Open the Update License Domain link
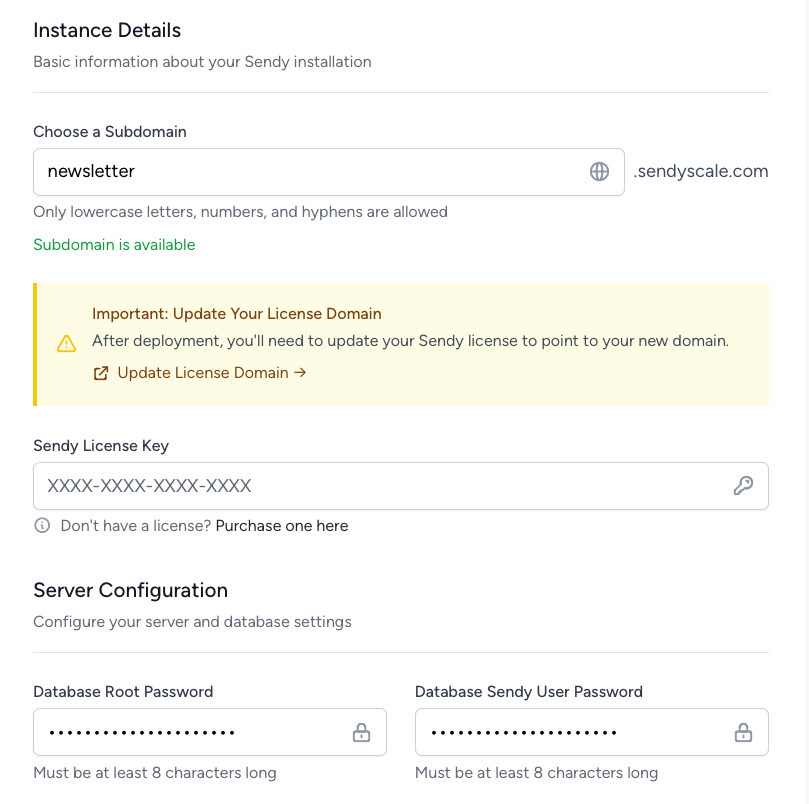Image resolution: width=809 pixels, height=804 pixels. 212,373
